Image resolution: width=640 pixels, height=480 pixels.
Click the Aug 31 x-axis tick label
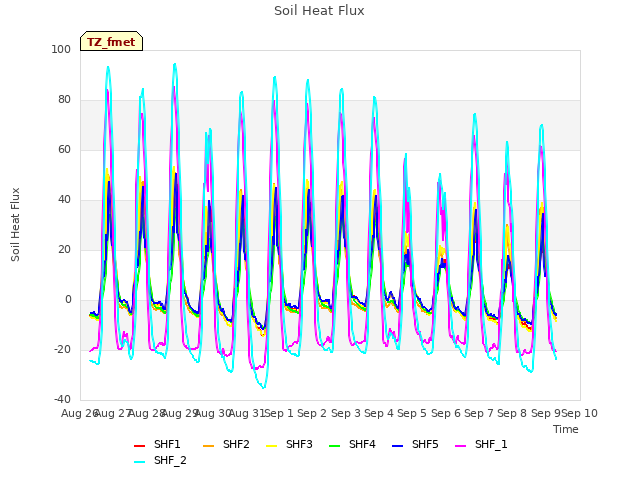(247, 413)
